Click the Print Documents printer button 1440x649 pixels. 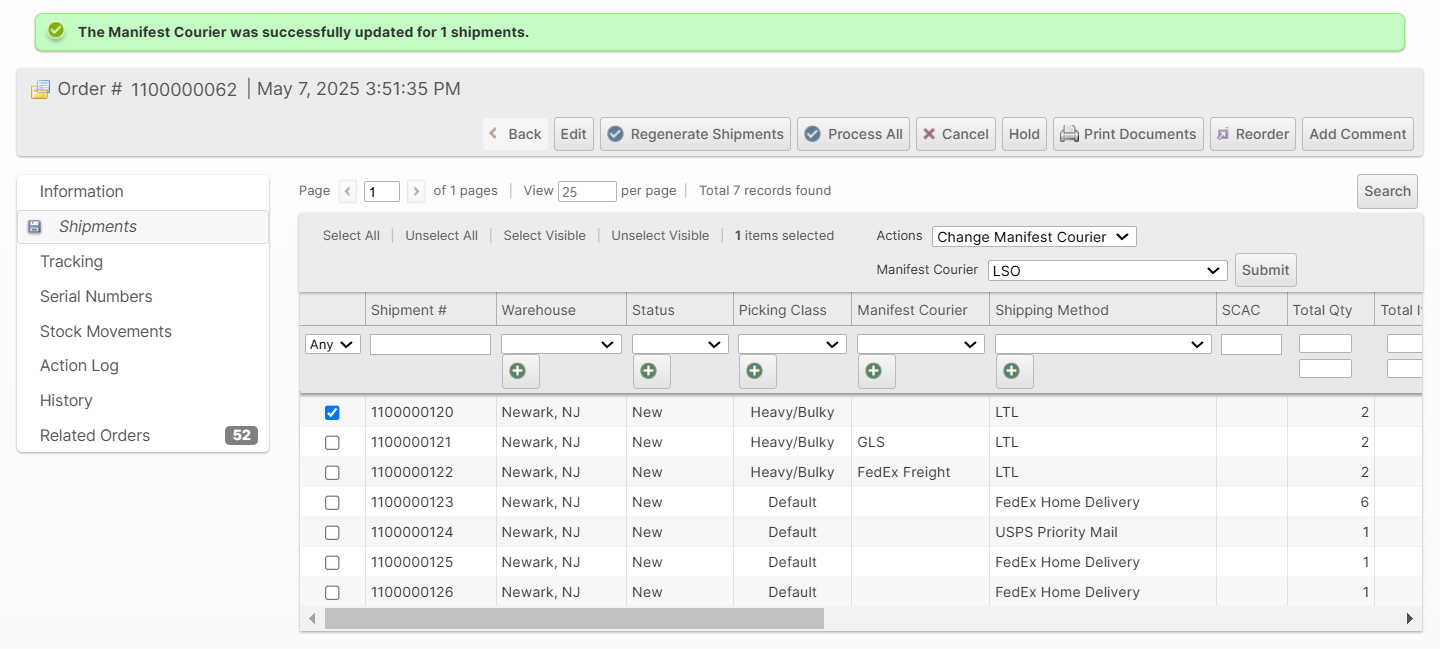pyautogui.click(x=1128, y=134)
